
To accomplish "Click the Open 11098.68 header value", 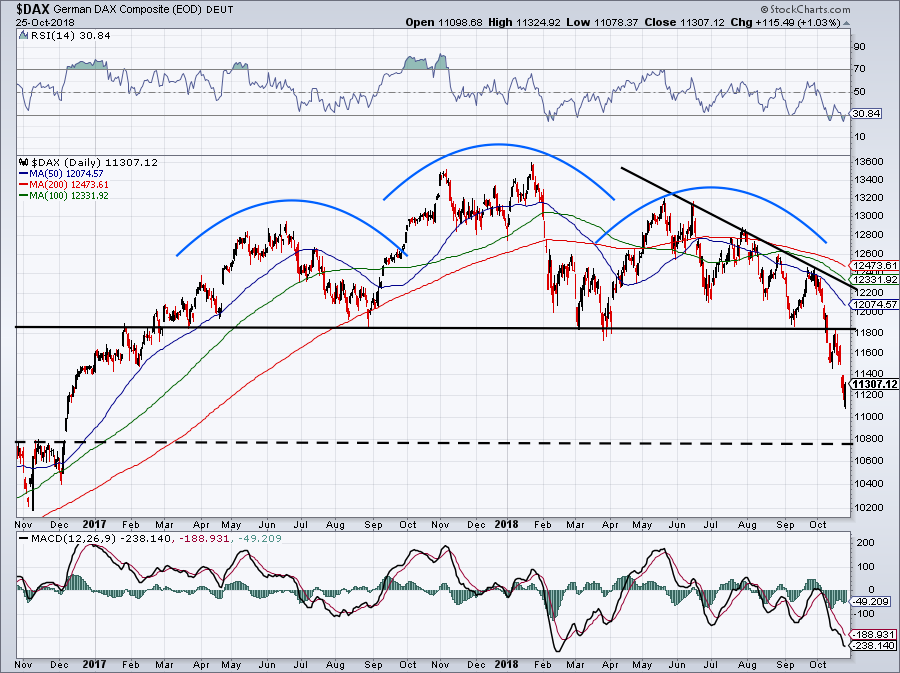I will tap(444, 22).
